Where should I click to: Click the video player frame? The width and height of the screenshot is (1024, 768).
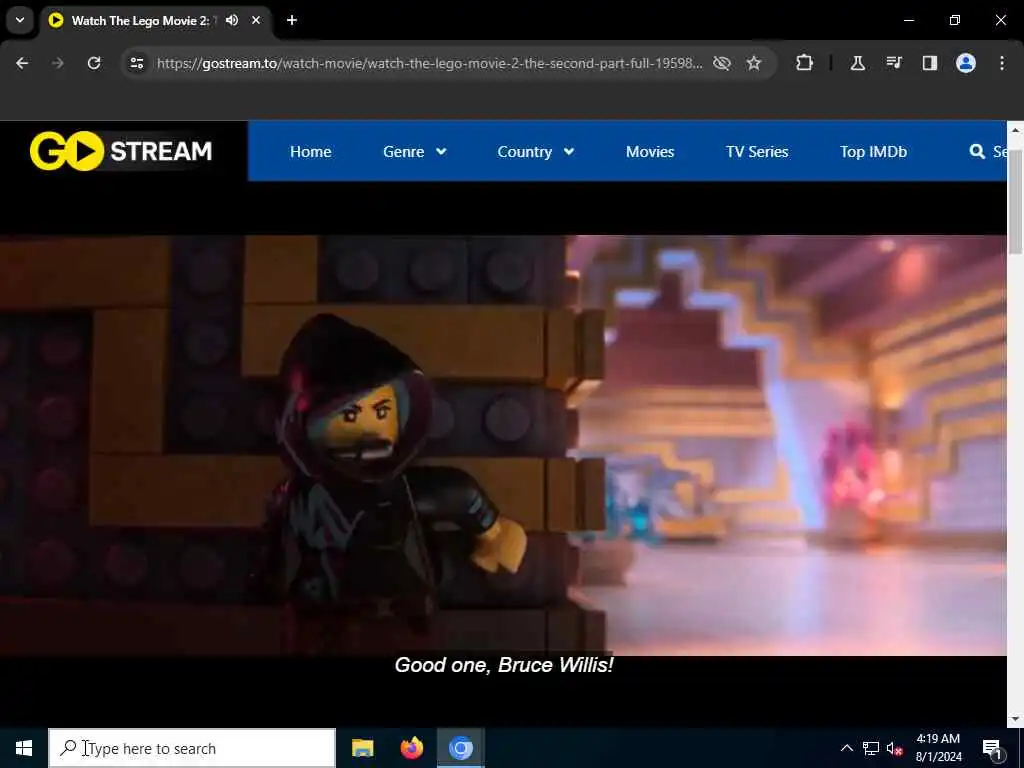[x=503, y=445]
